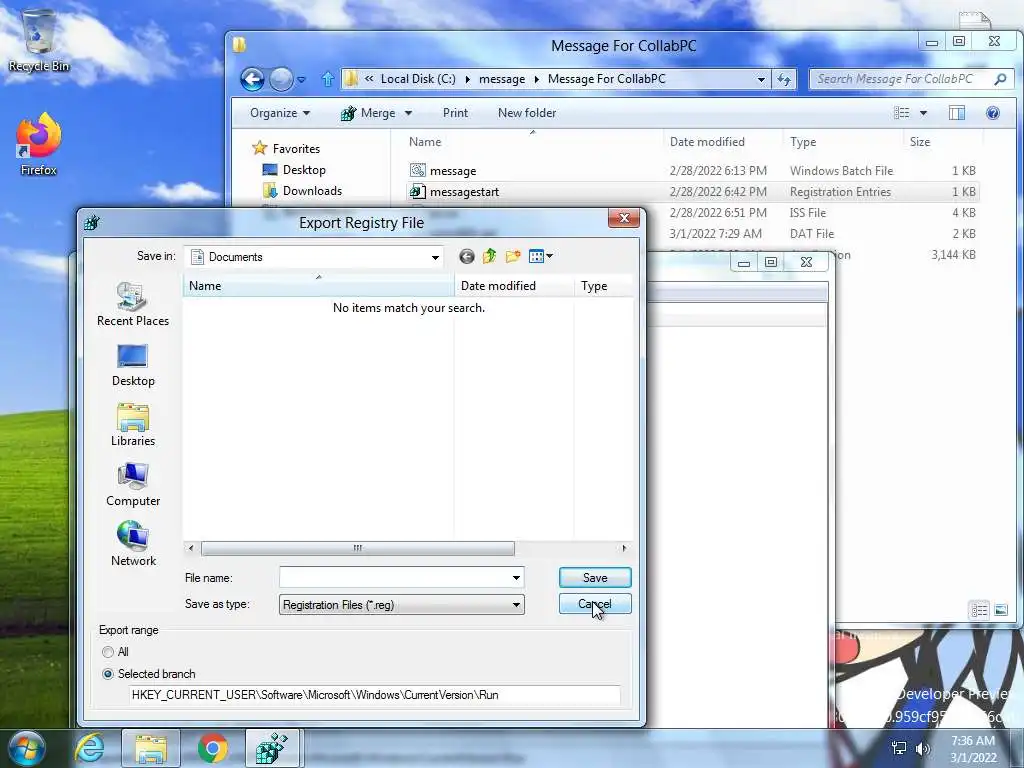Click New folder in Explorer toolbar

tap(527, 113)
